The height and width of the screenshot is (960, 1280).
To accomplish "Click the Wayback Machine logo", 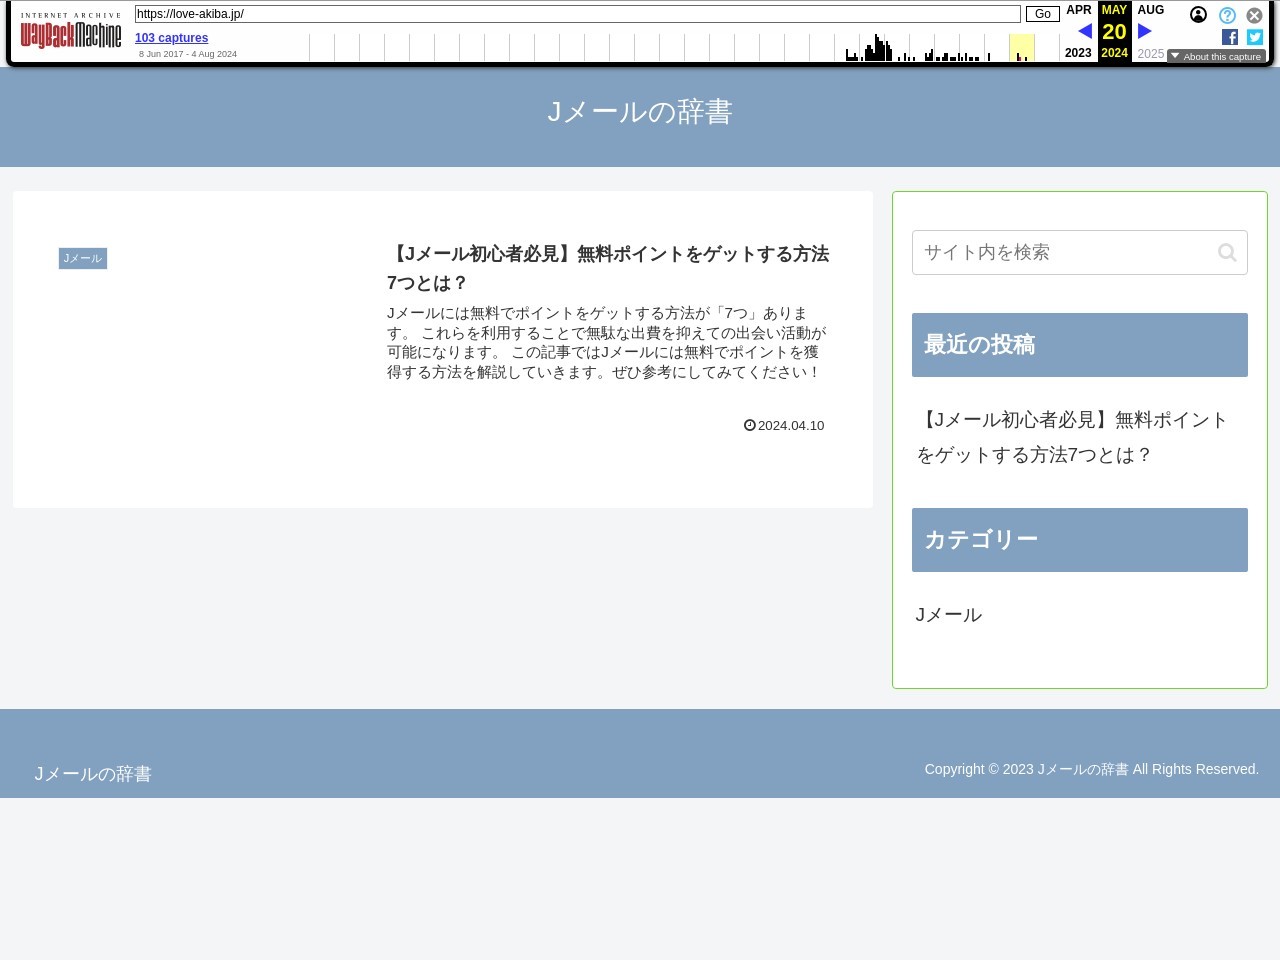I will [x=71, y=32].
